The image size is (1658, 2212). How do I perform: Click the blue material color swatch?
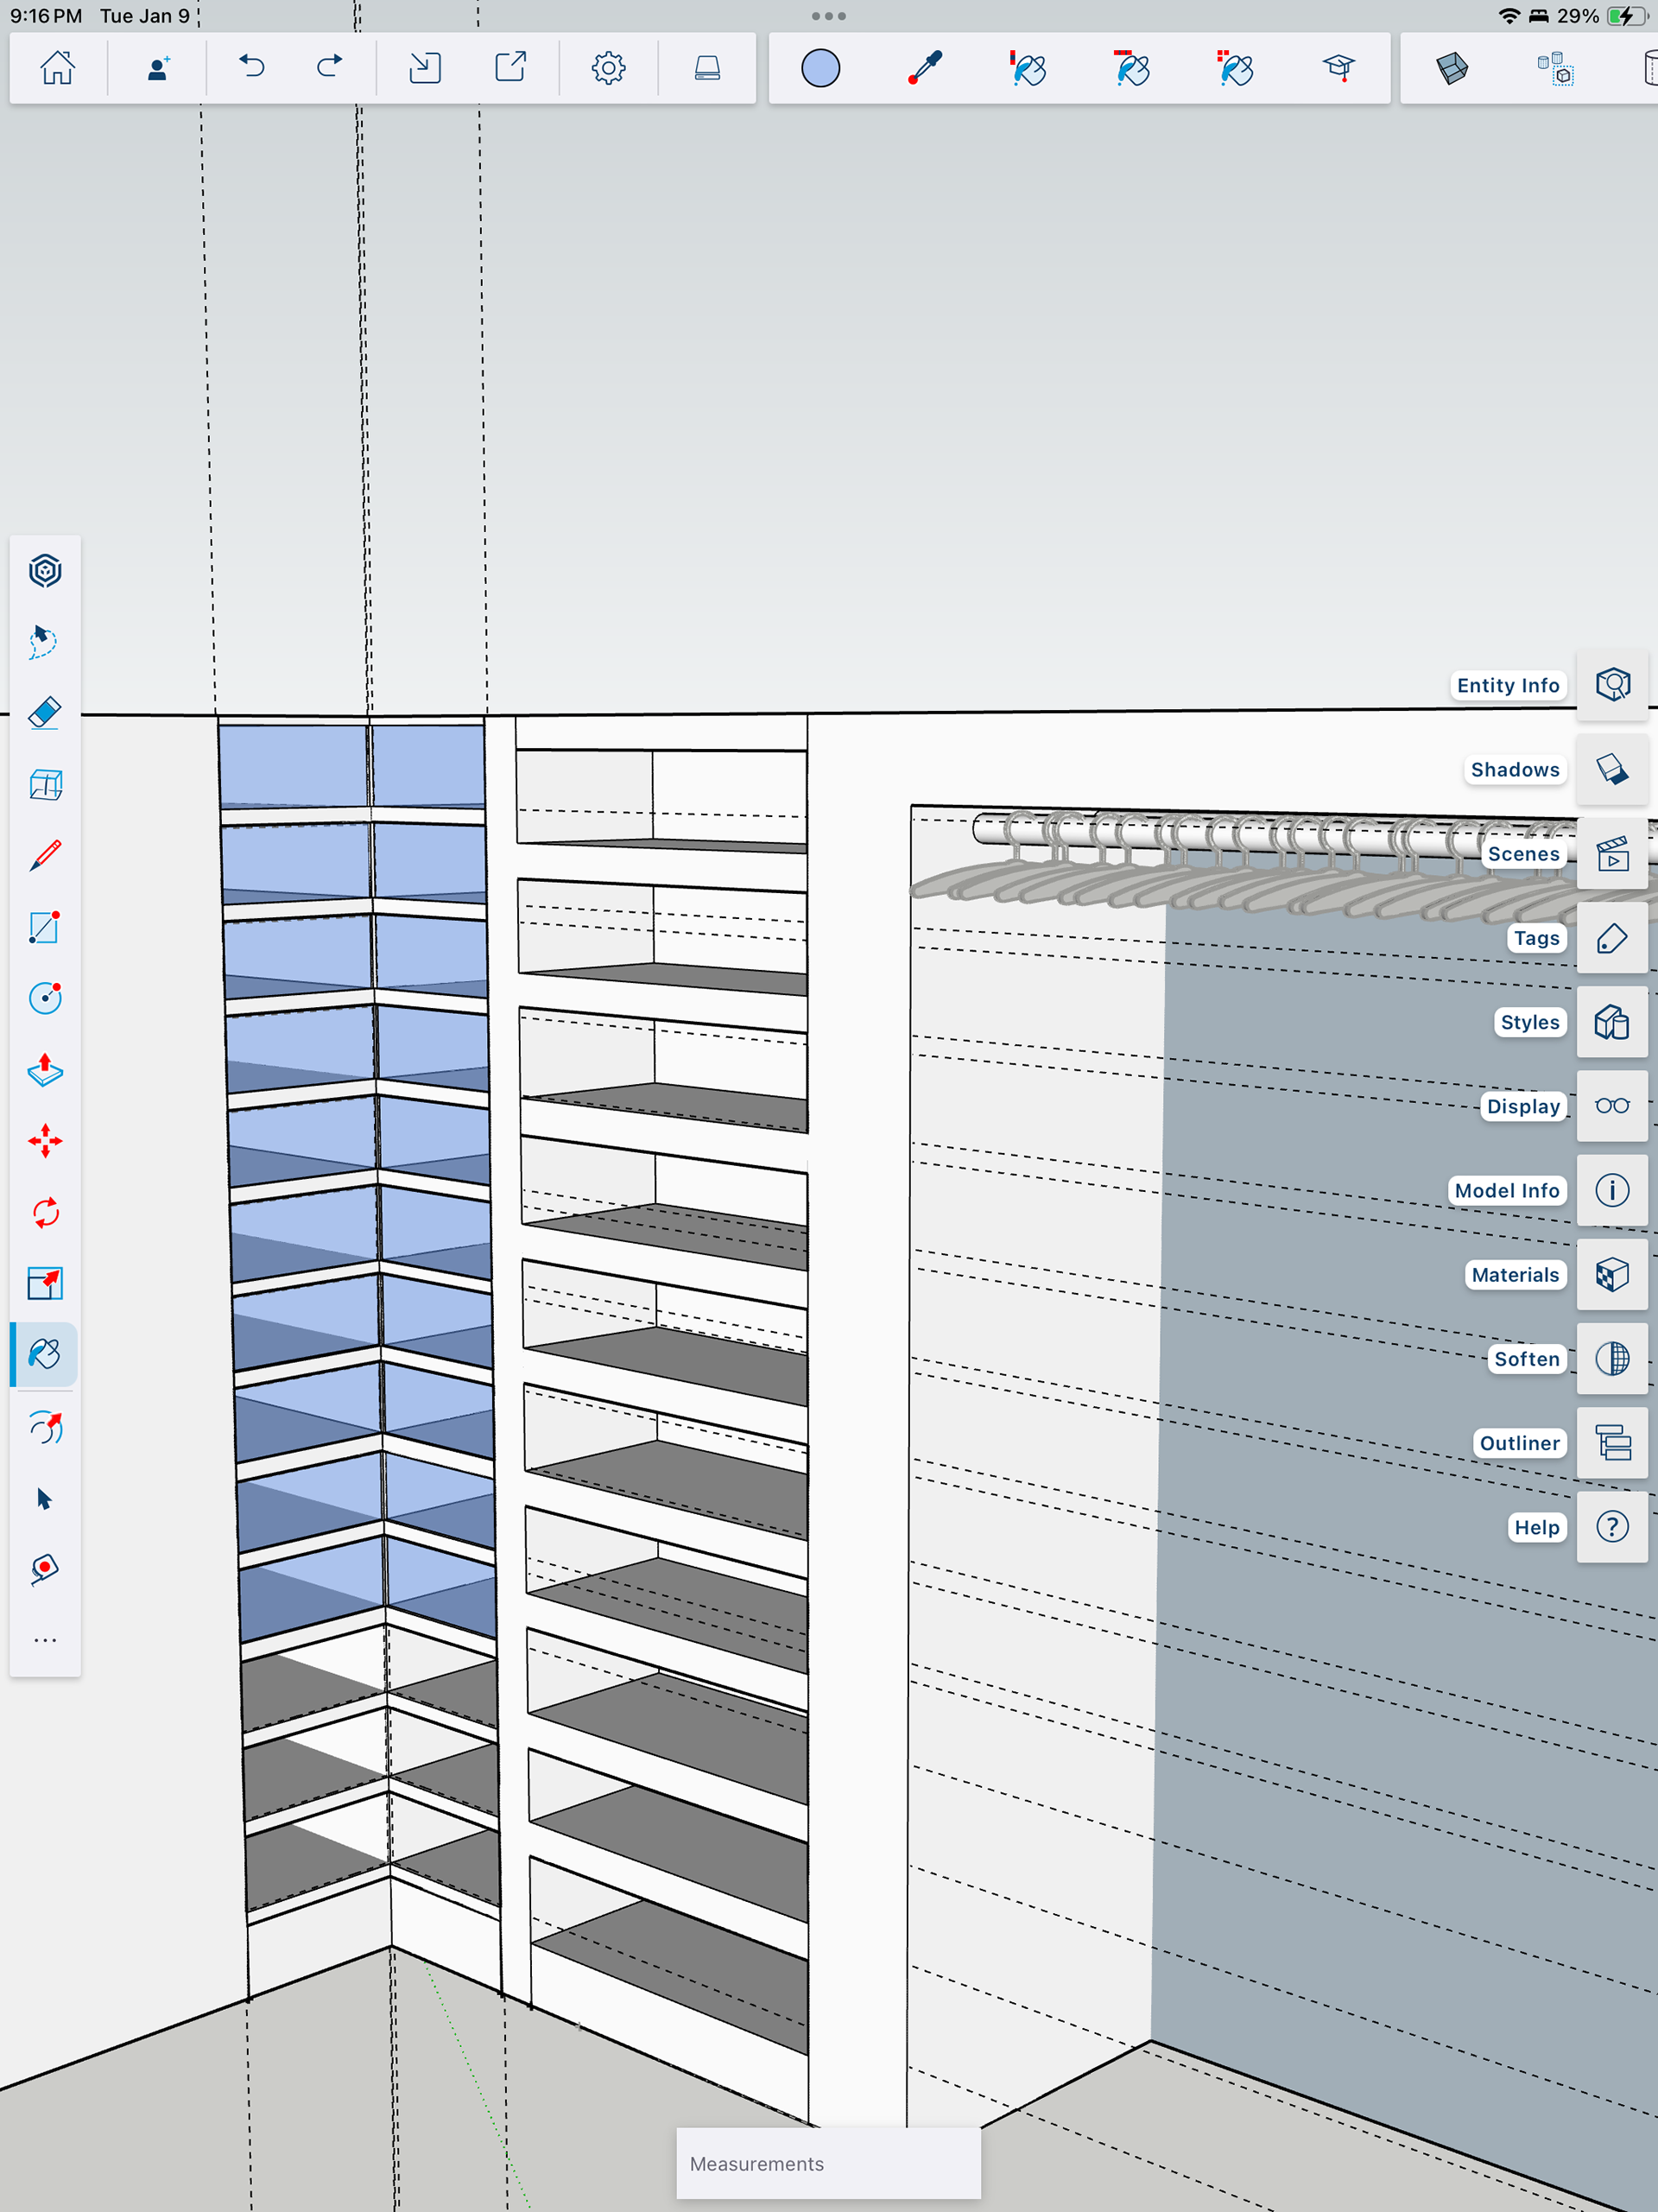(x=820, y=68)
